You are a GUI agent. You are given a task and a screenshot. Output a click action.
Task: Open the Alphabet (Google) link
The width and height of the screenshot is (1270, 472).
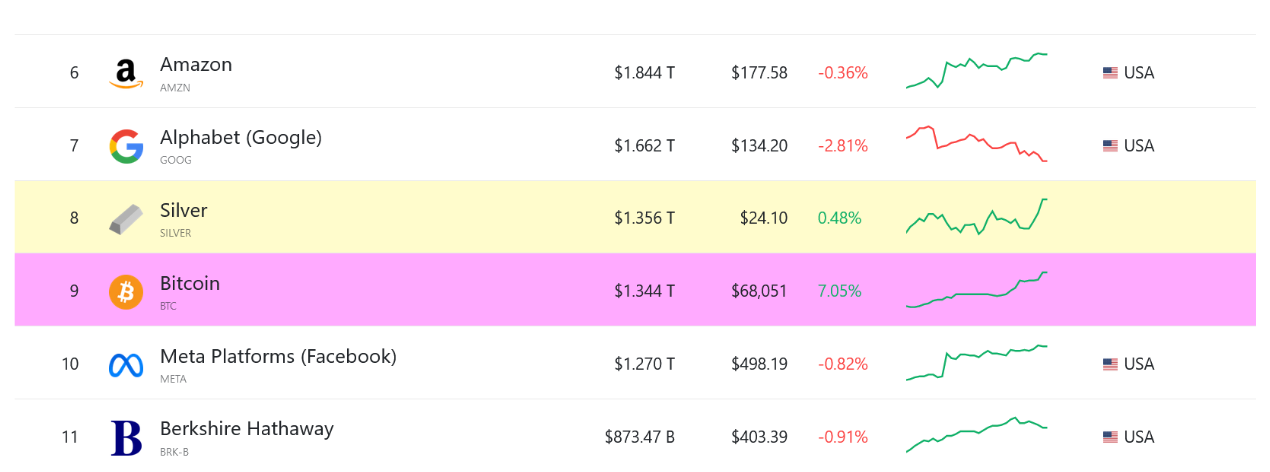[241, 137]
